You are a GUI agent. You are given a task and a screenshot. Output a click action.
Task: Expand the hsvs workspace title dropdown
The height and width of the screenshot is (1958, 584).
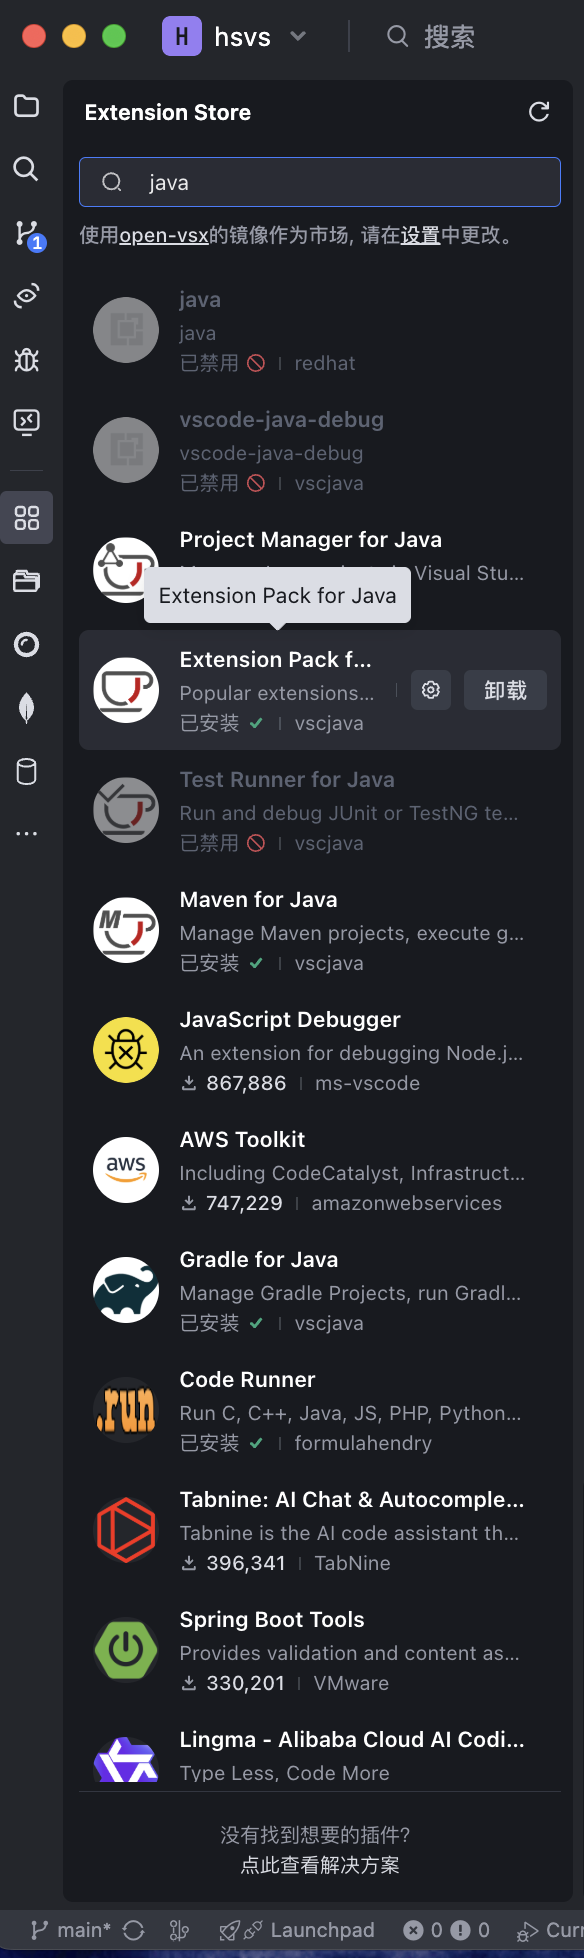pos(297,36)
